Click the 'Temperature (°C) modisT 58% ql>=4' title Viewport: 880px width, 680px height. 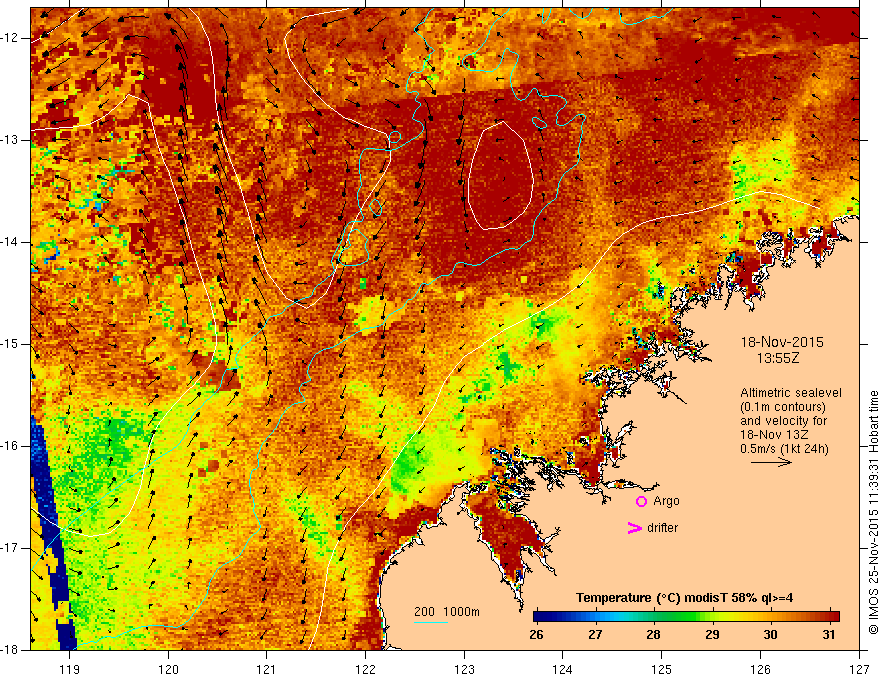click(684, 598)
